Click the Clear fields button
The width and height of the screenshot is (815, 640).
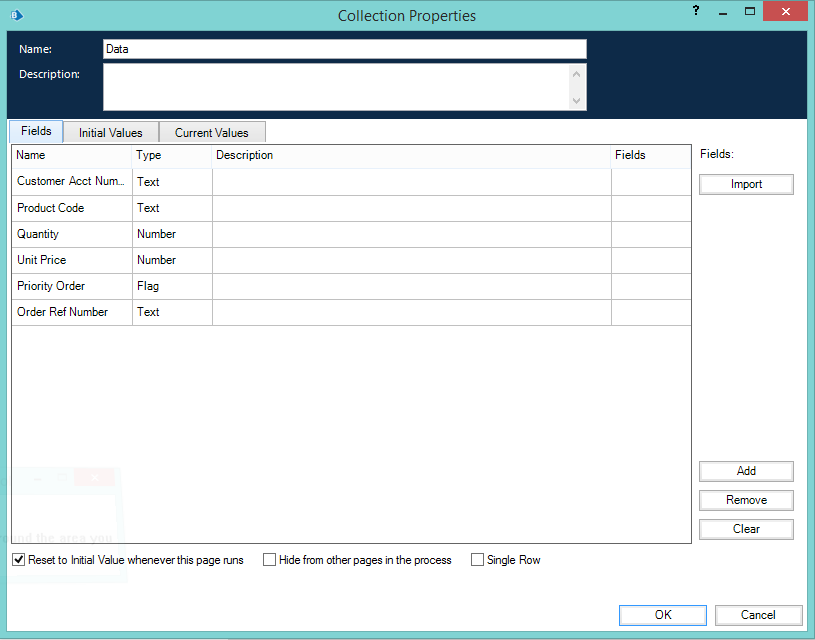point(746,529)
